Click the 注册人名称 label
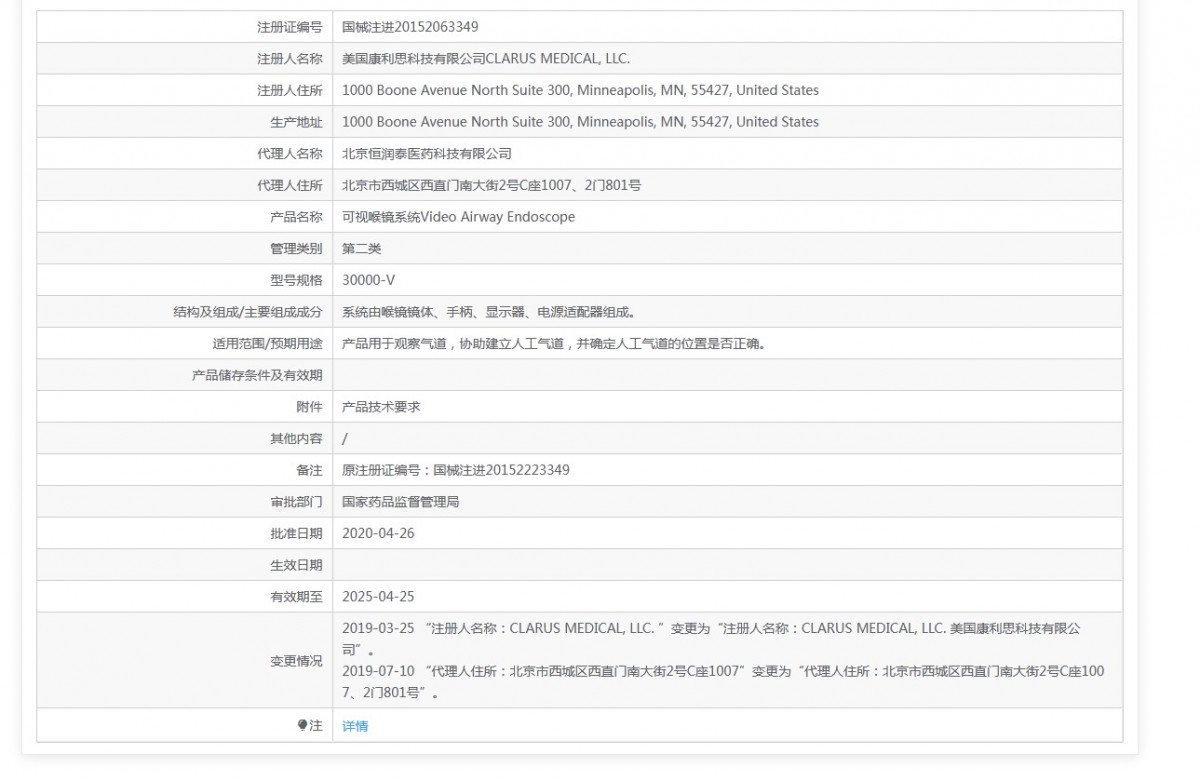Image resolution: width=1200 pixels, height=781 pixels. pos(290,59)
